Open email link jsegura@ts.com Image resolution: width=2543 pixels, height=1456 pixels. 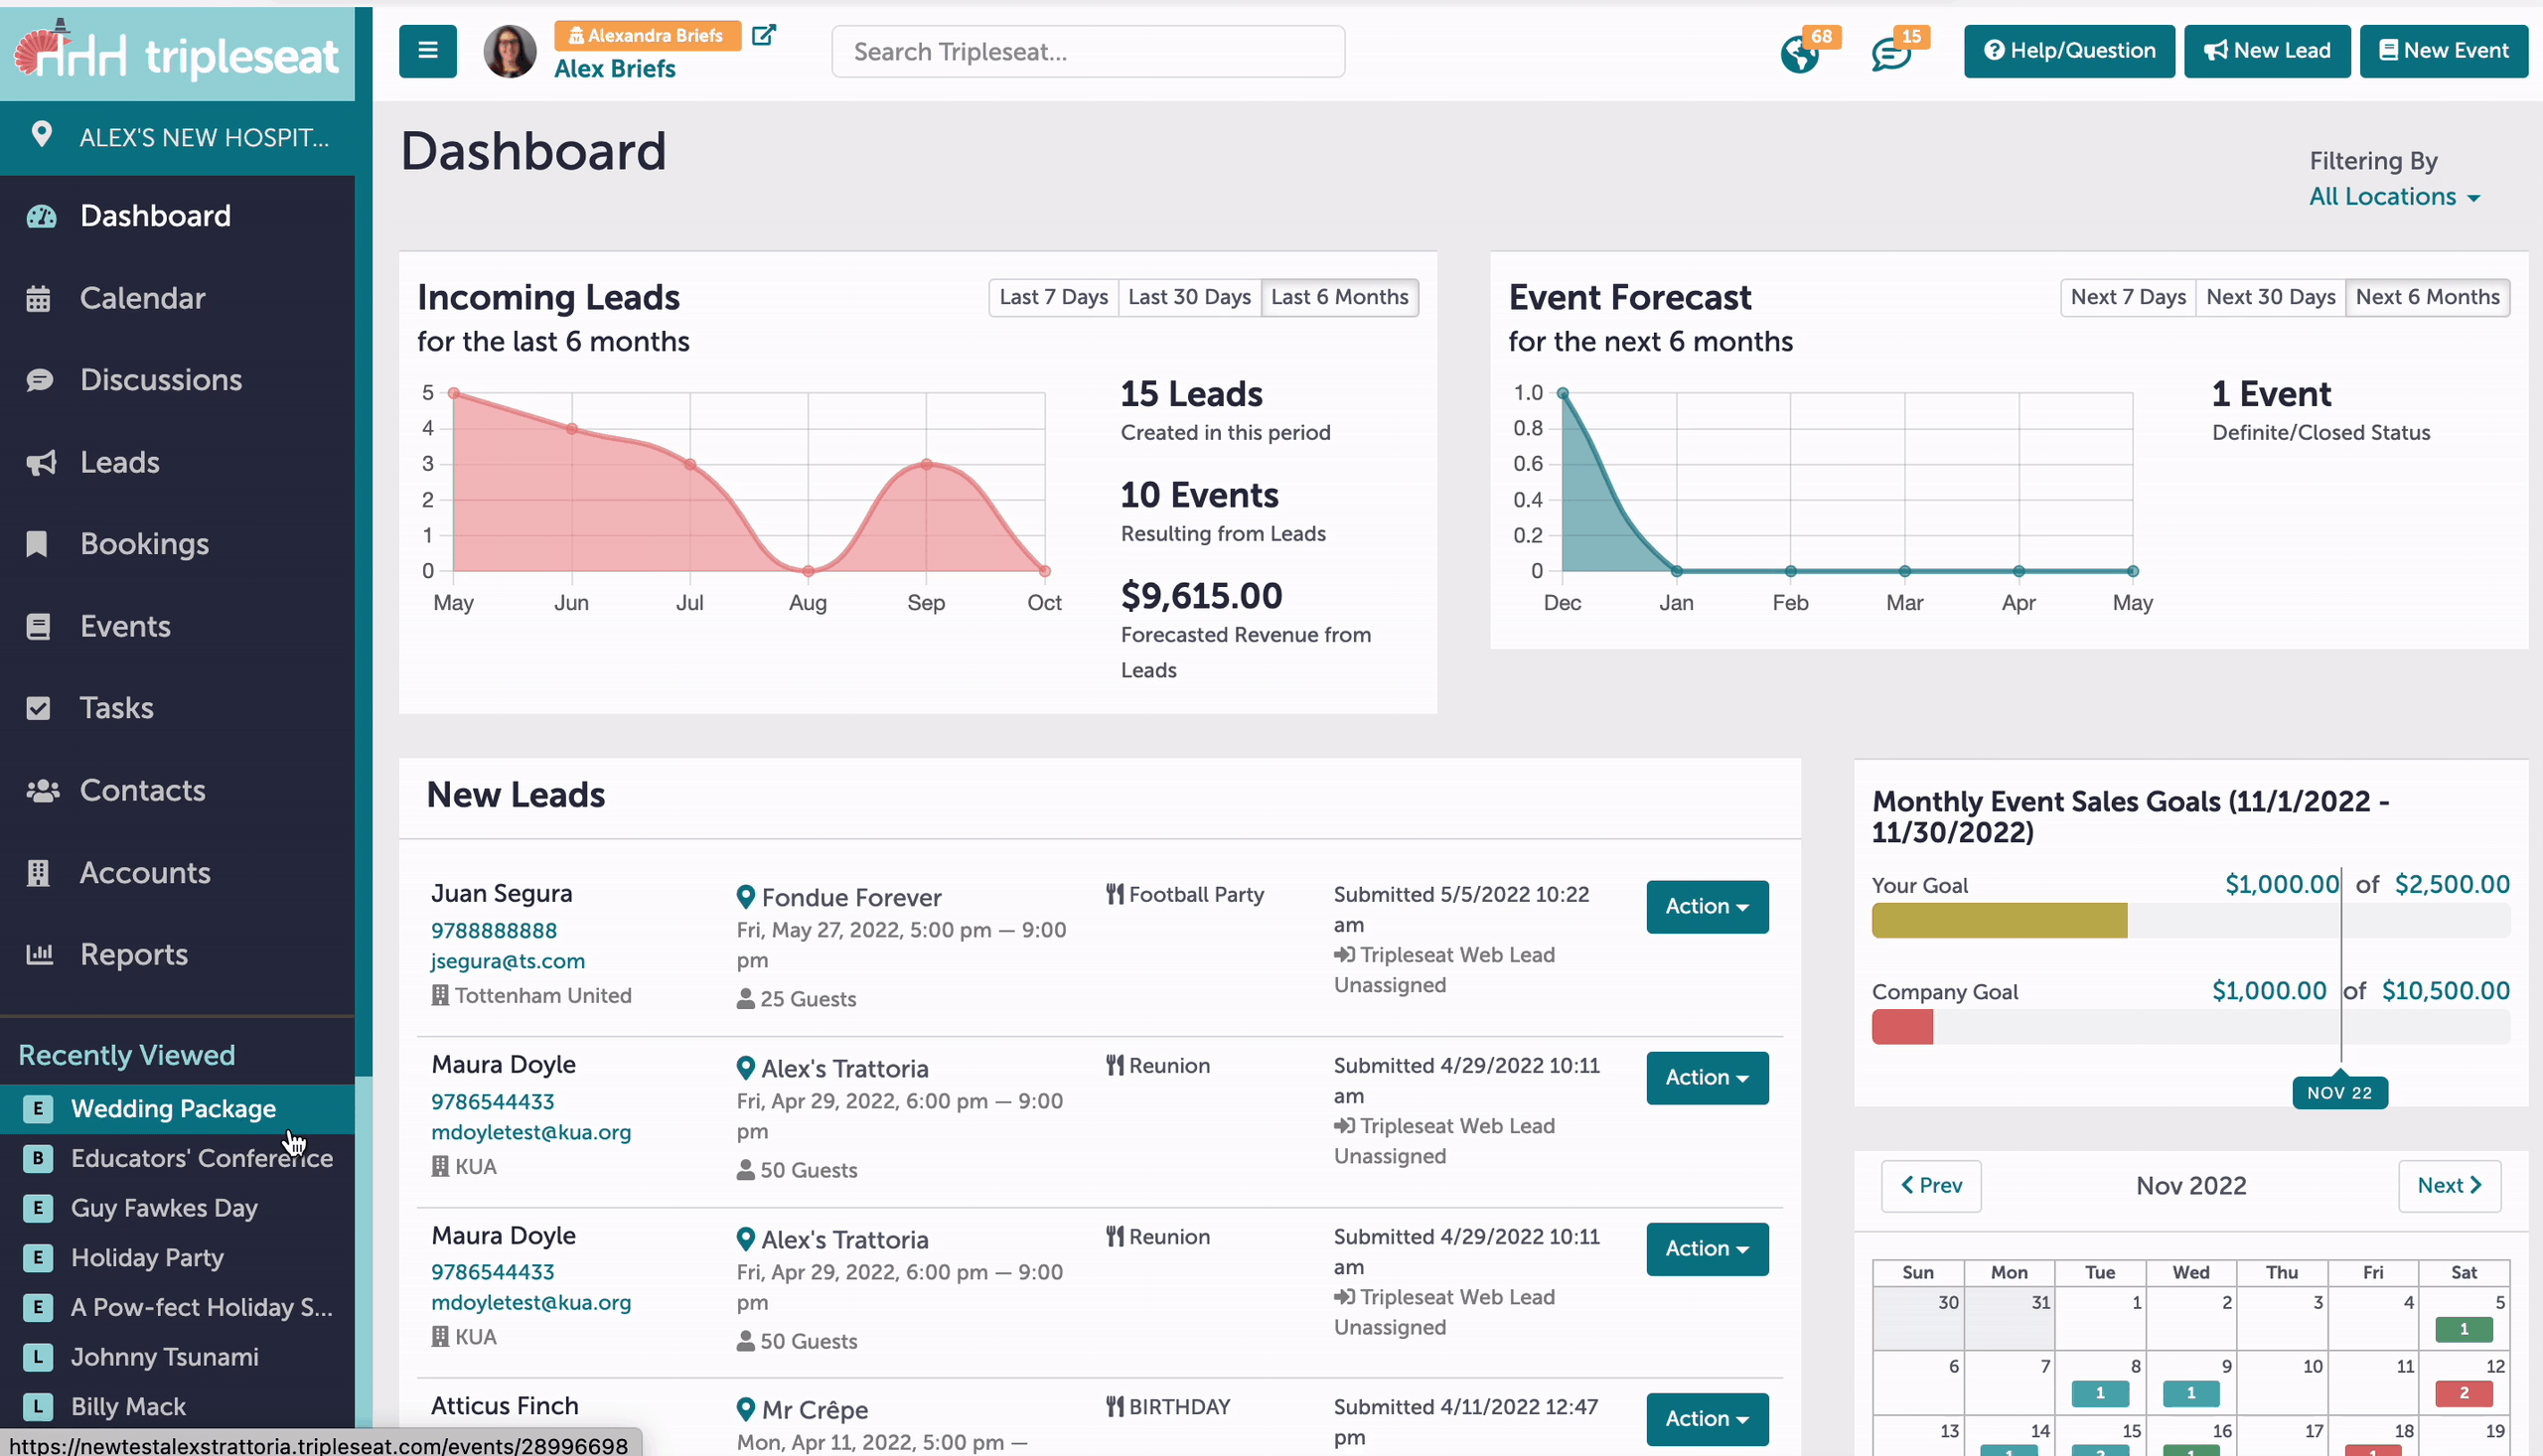pyautogui.click(x=508, y=961)
